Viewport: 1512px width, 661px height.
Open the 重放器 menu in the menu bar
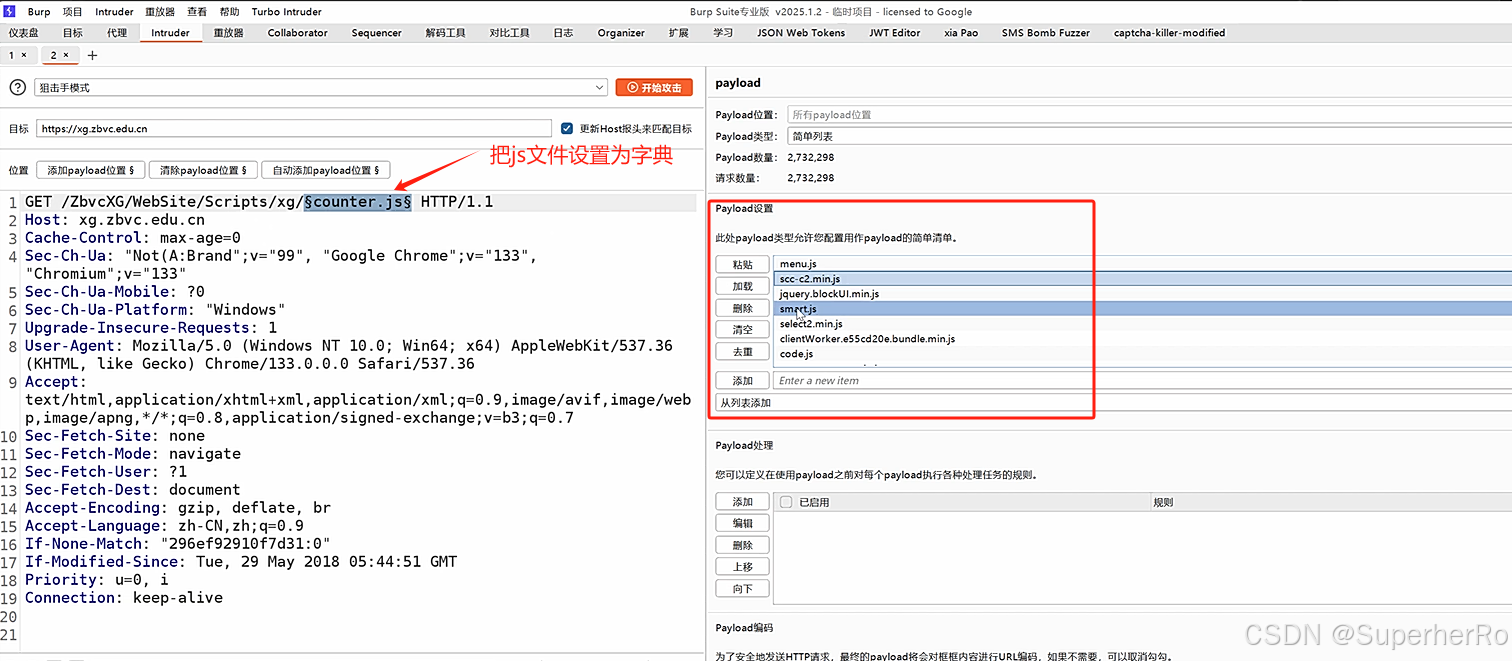tap(160, 12)
